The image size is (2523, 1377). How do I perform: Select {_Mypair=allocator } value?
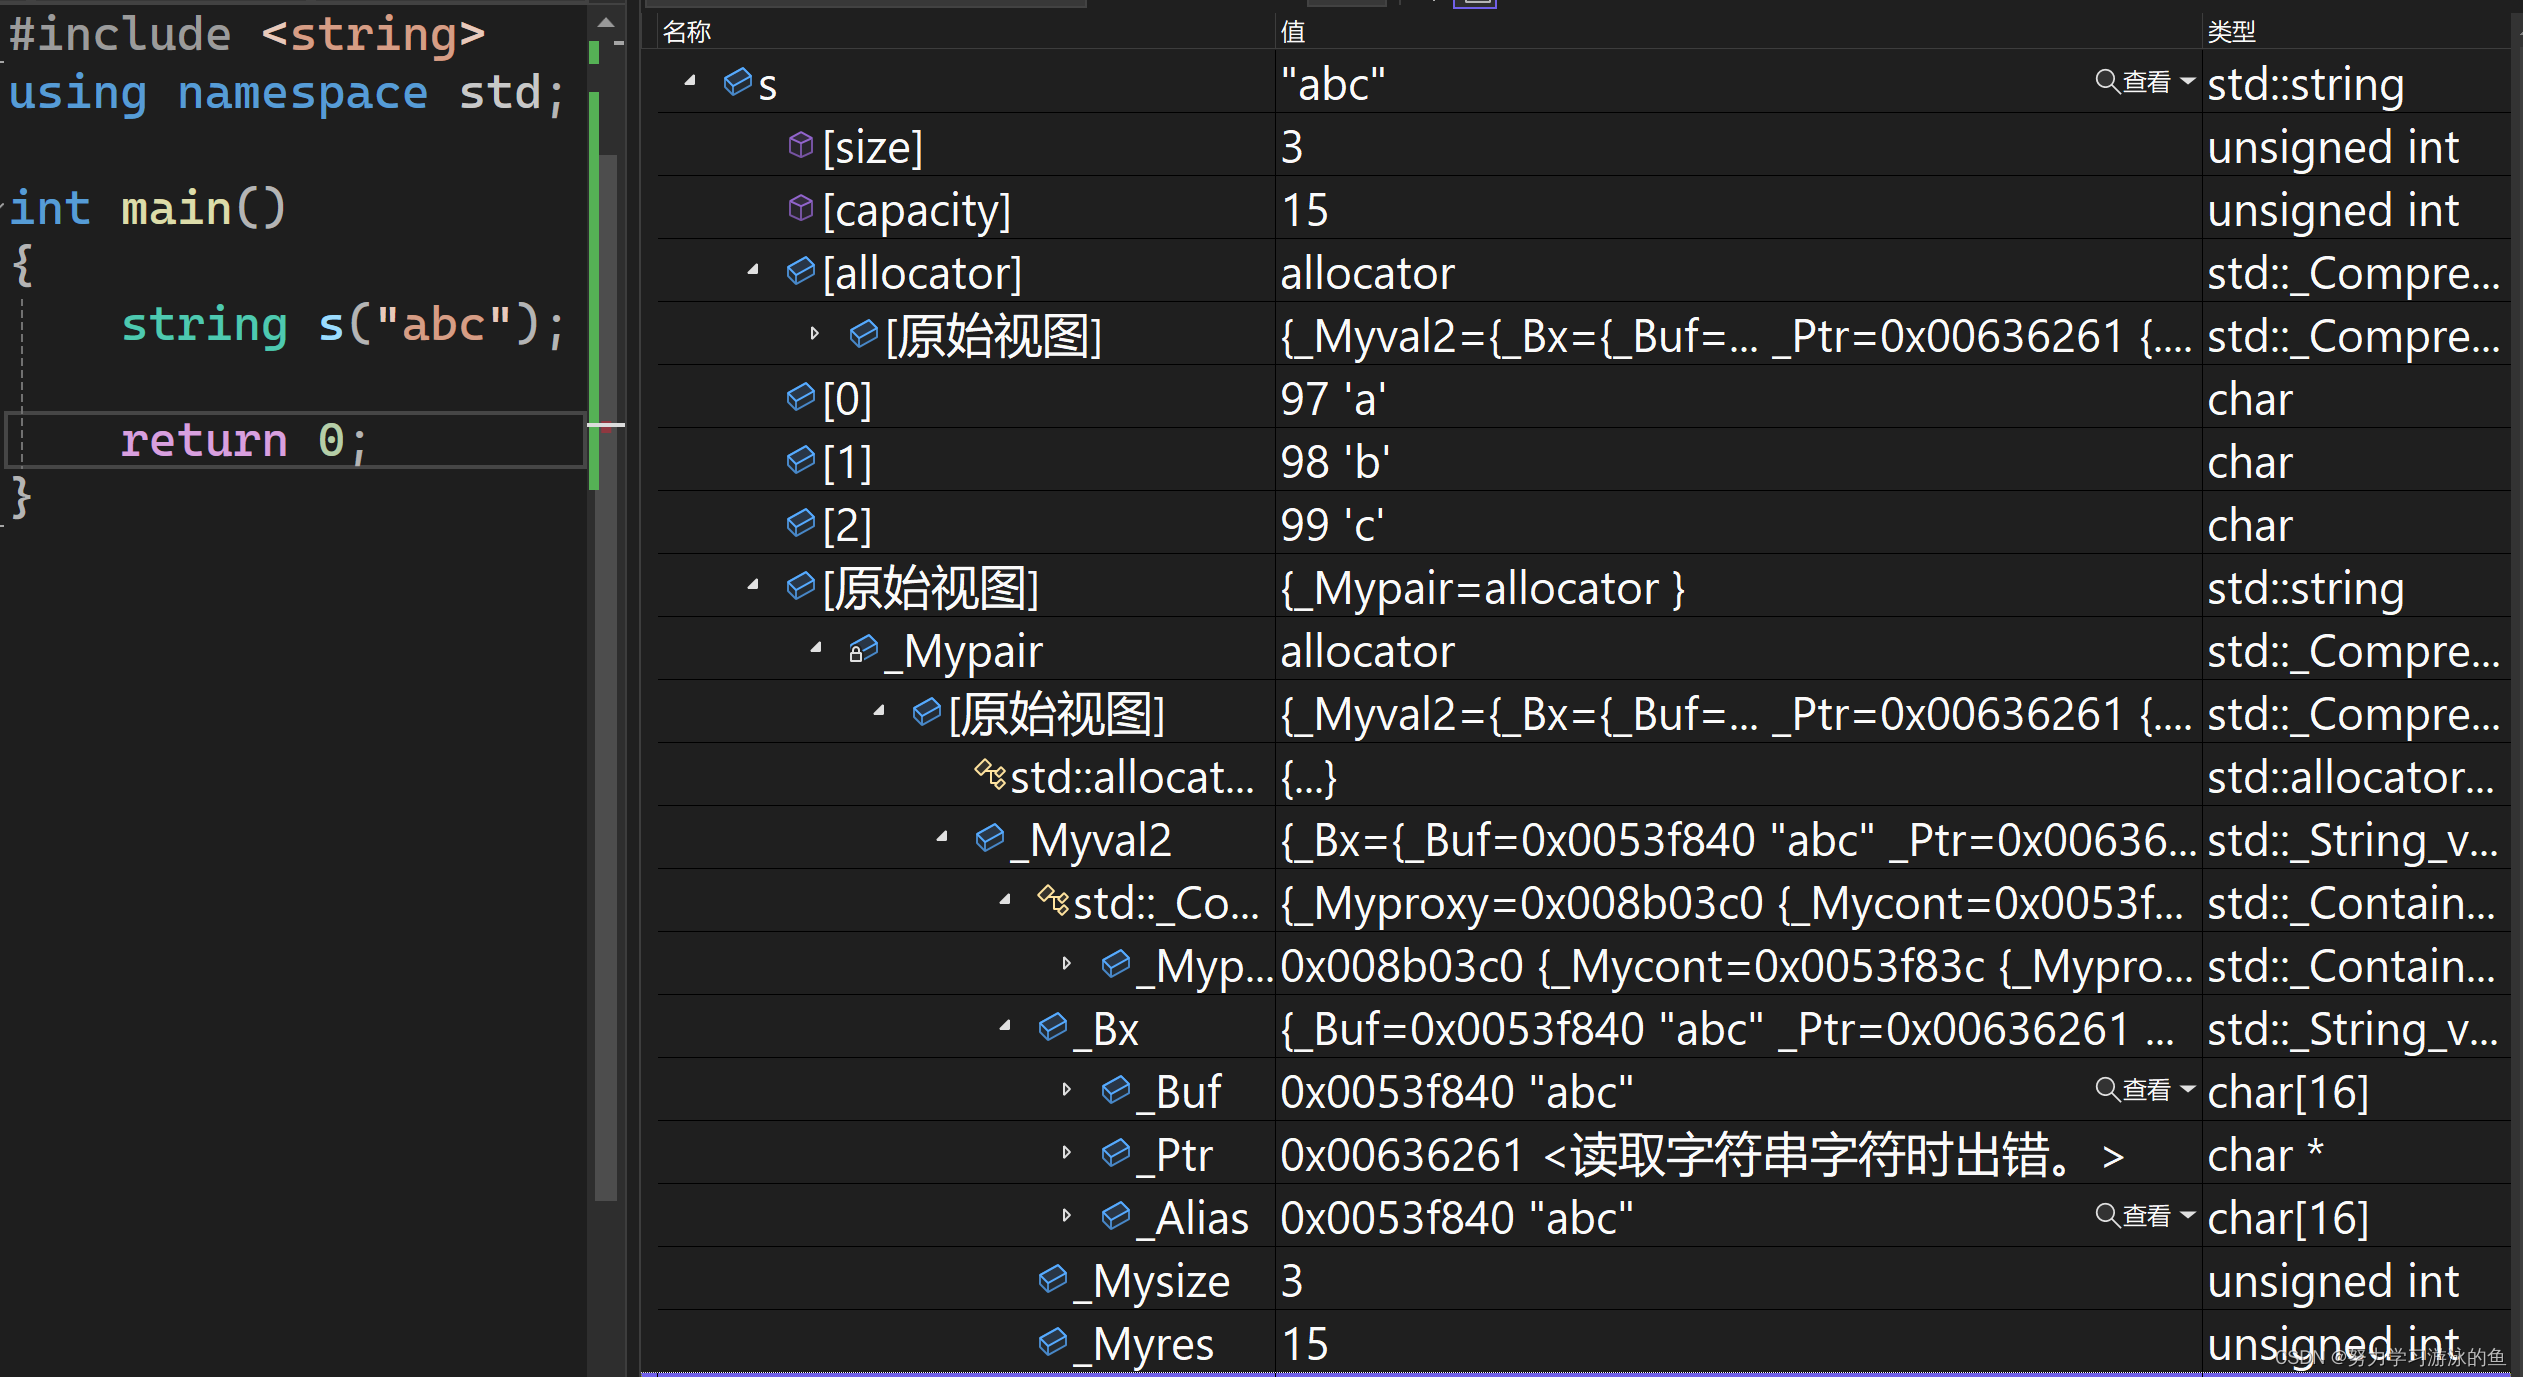[1483, 588]
